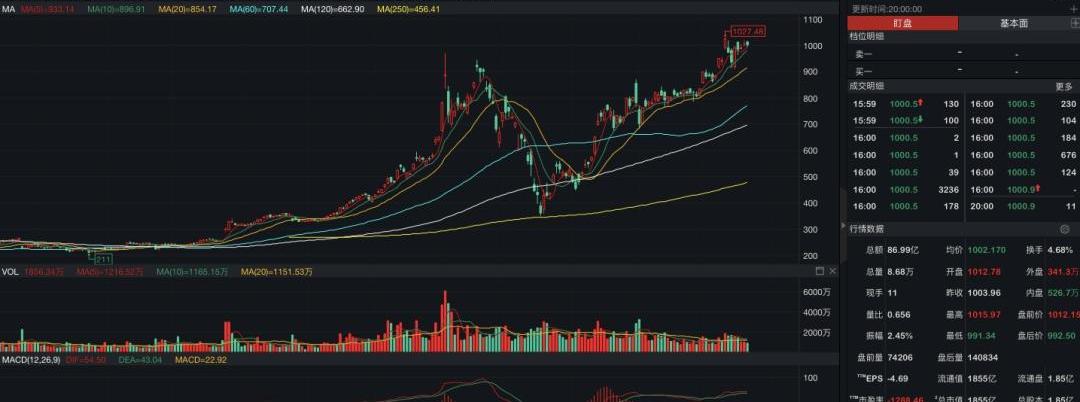Click the plus icon beside 基本面 tab
The height and width of the screenshot is (402, 1080).
[1073, 23]
